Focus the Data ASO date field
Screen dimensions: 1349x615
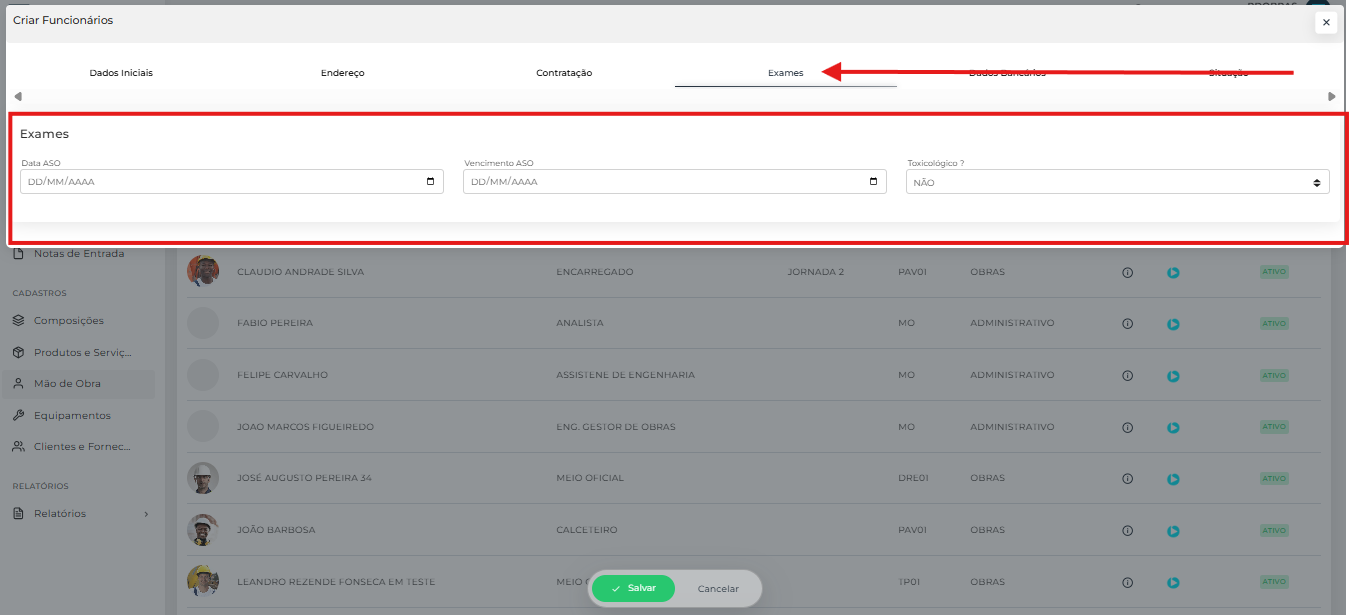[220, 182]
